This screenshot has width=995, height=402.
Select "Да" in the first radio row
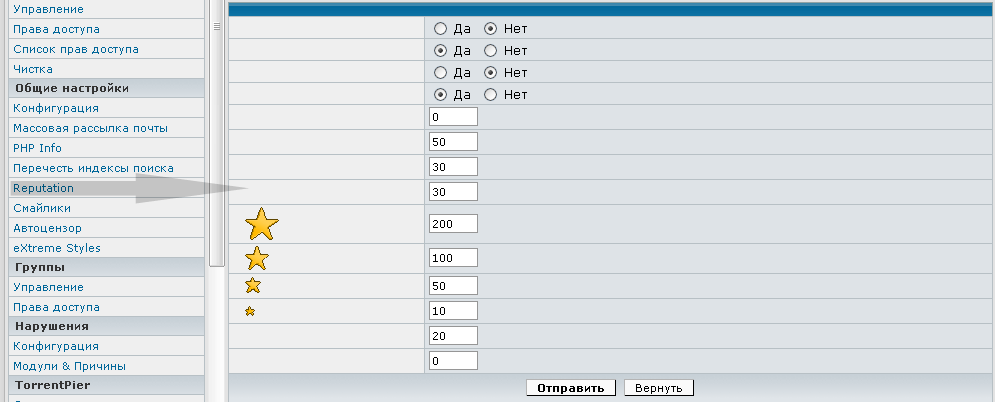pos(440,29)
